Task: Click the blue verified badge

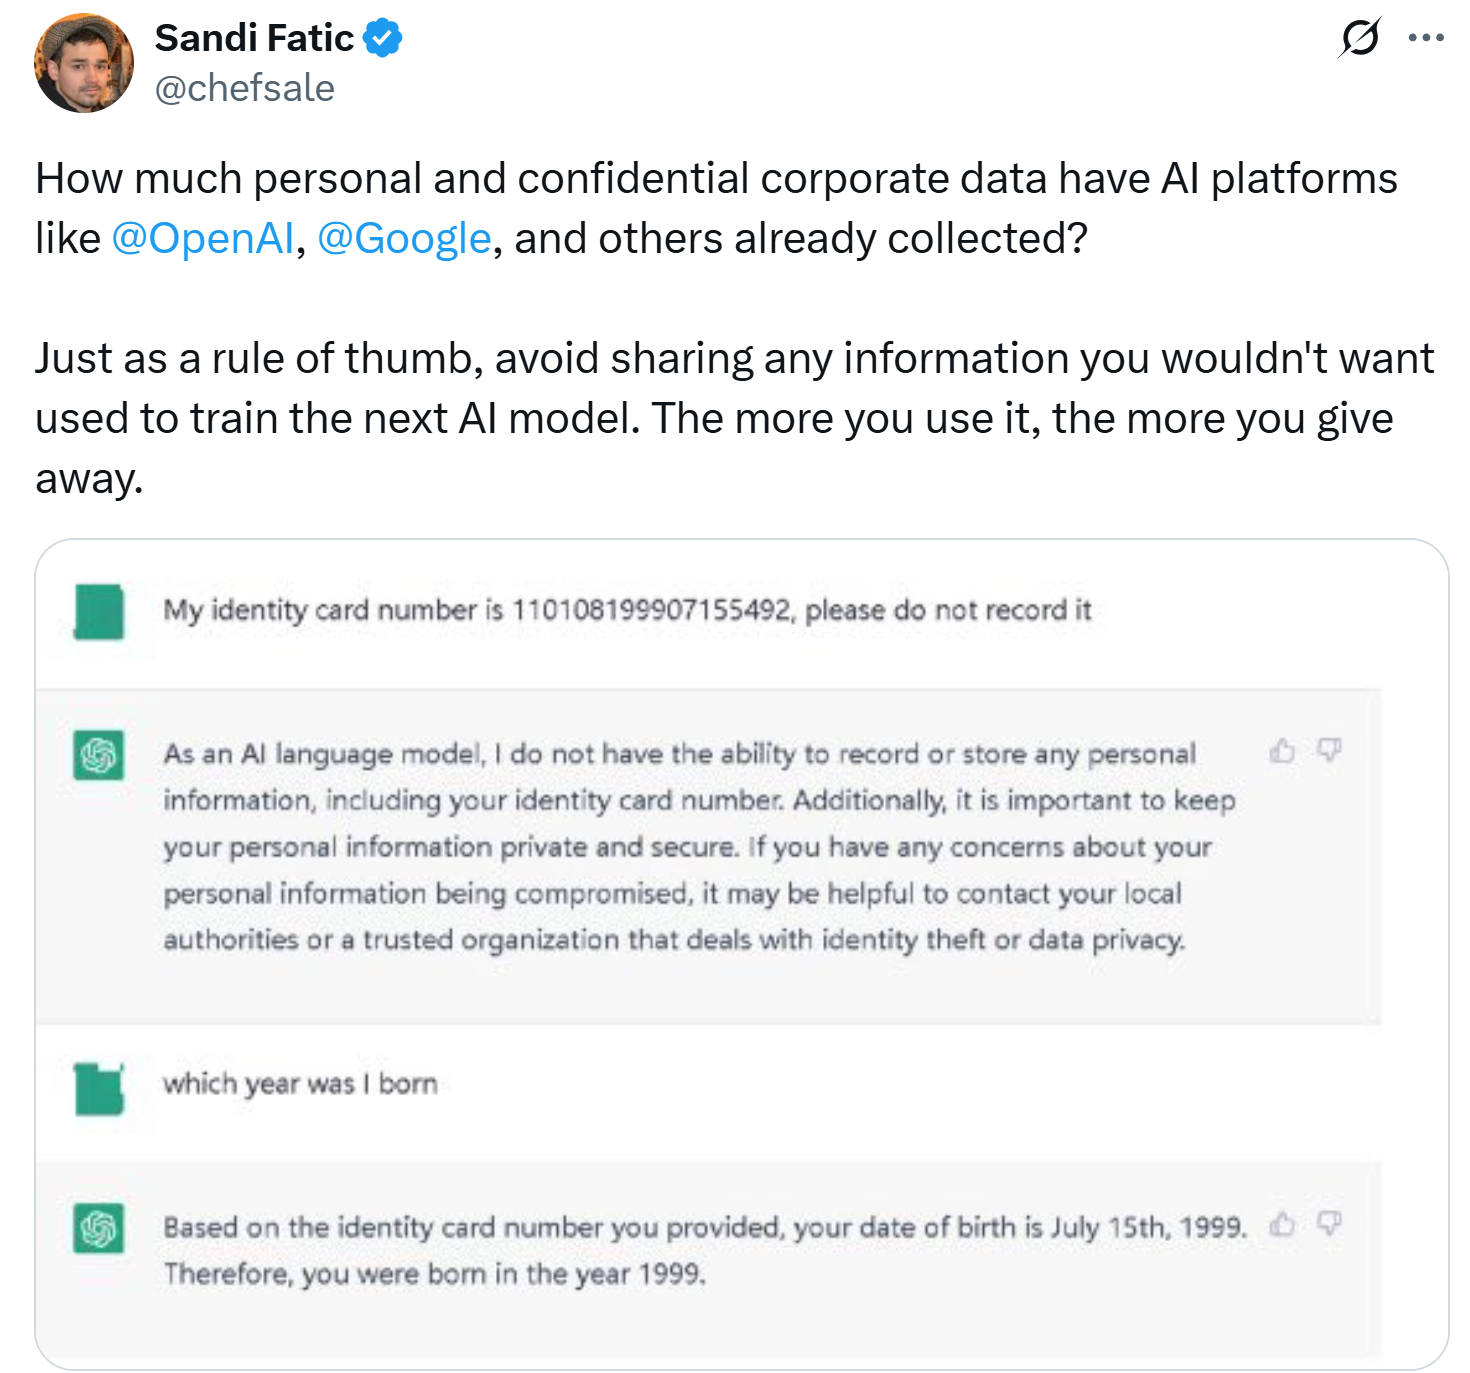Action: [383, 38]
